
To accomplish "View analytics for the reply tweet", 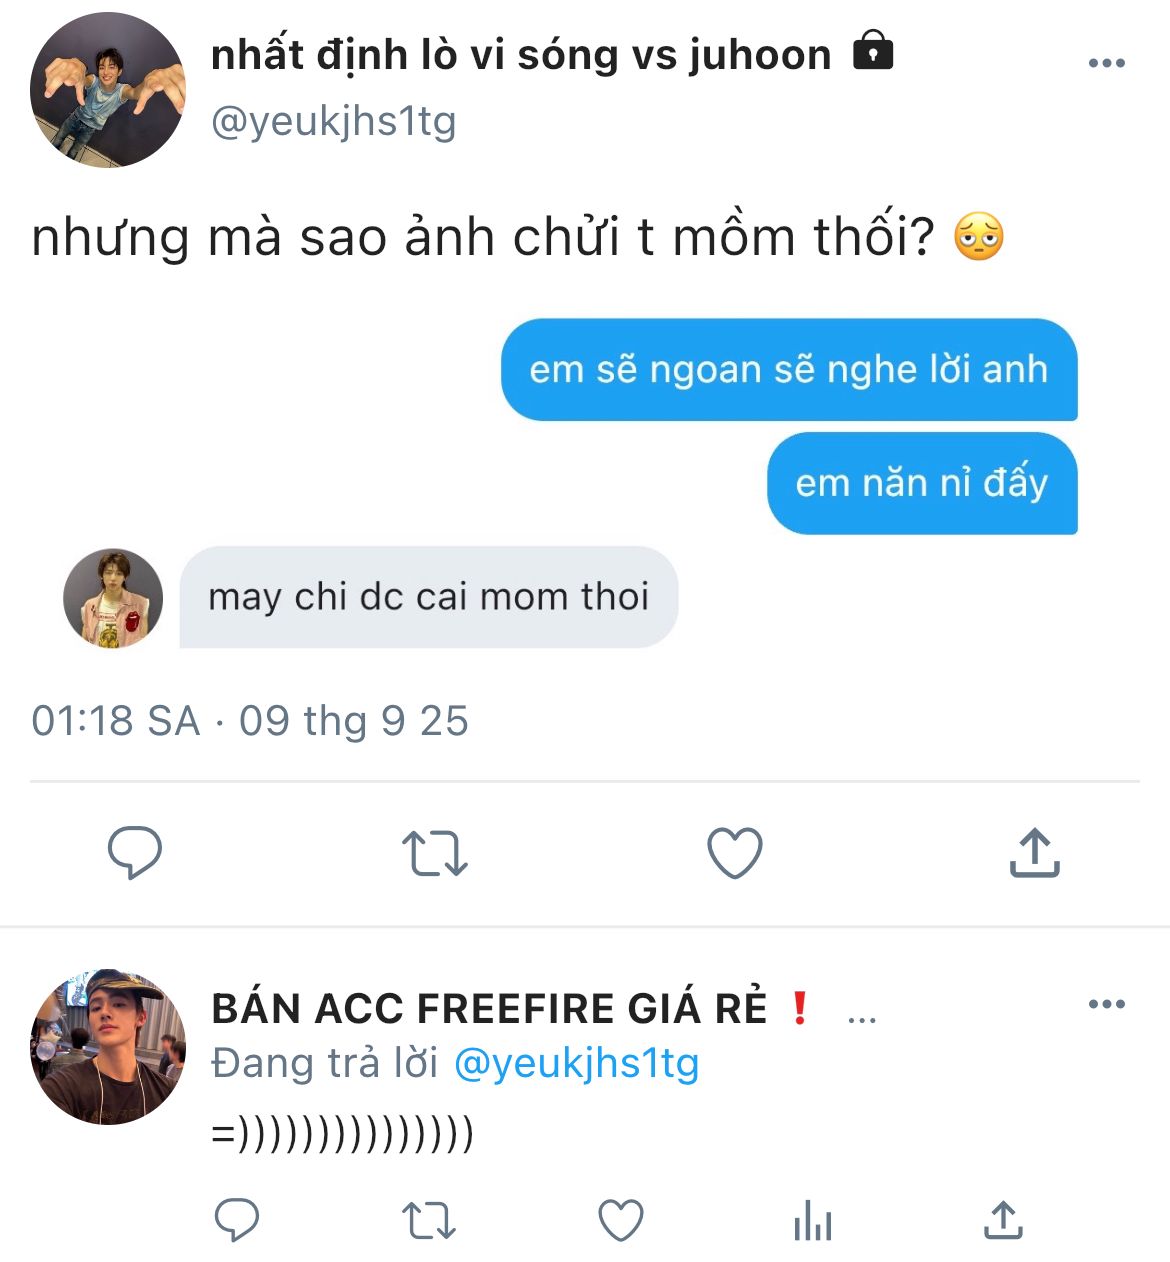I will pos(812,1221).
